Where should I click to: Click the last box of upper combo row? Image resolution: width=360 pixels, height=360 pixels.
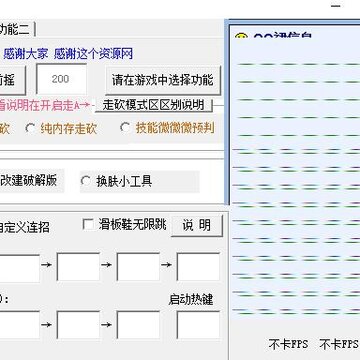click(198, 267)
